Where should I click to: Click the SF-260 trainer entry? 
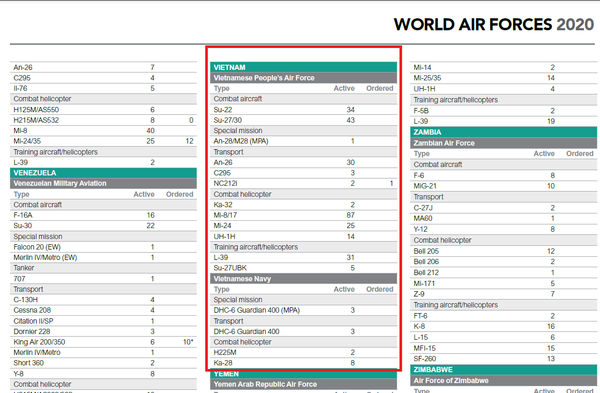click(503, 359)
